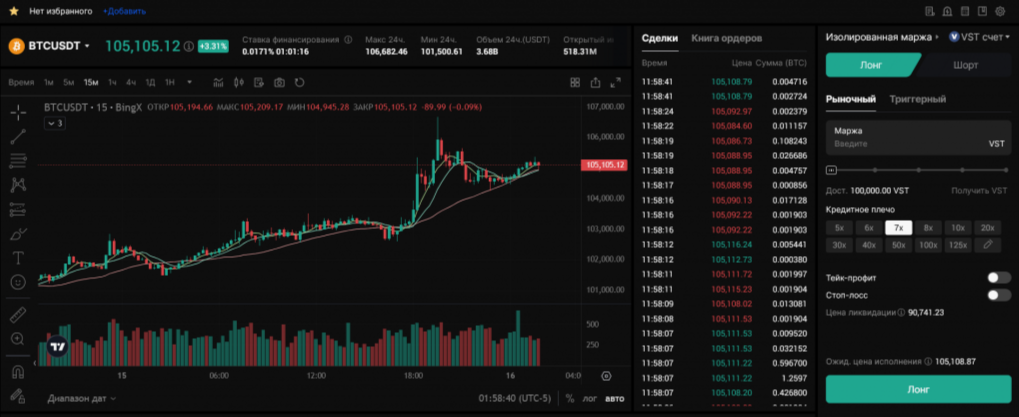The width and height of the screenshot is (1019, 417).
Task: Select the crosshair cursor tool
Action: click(x=18, y=112)
